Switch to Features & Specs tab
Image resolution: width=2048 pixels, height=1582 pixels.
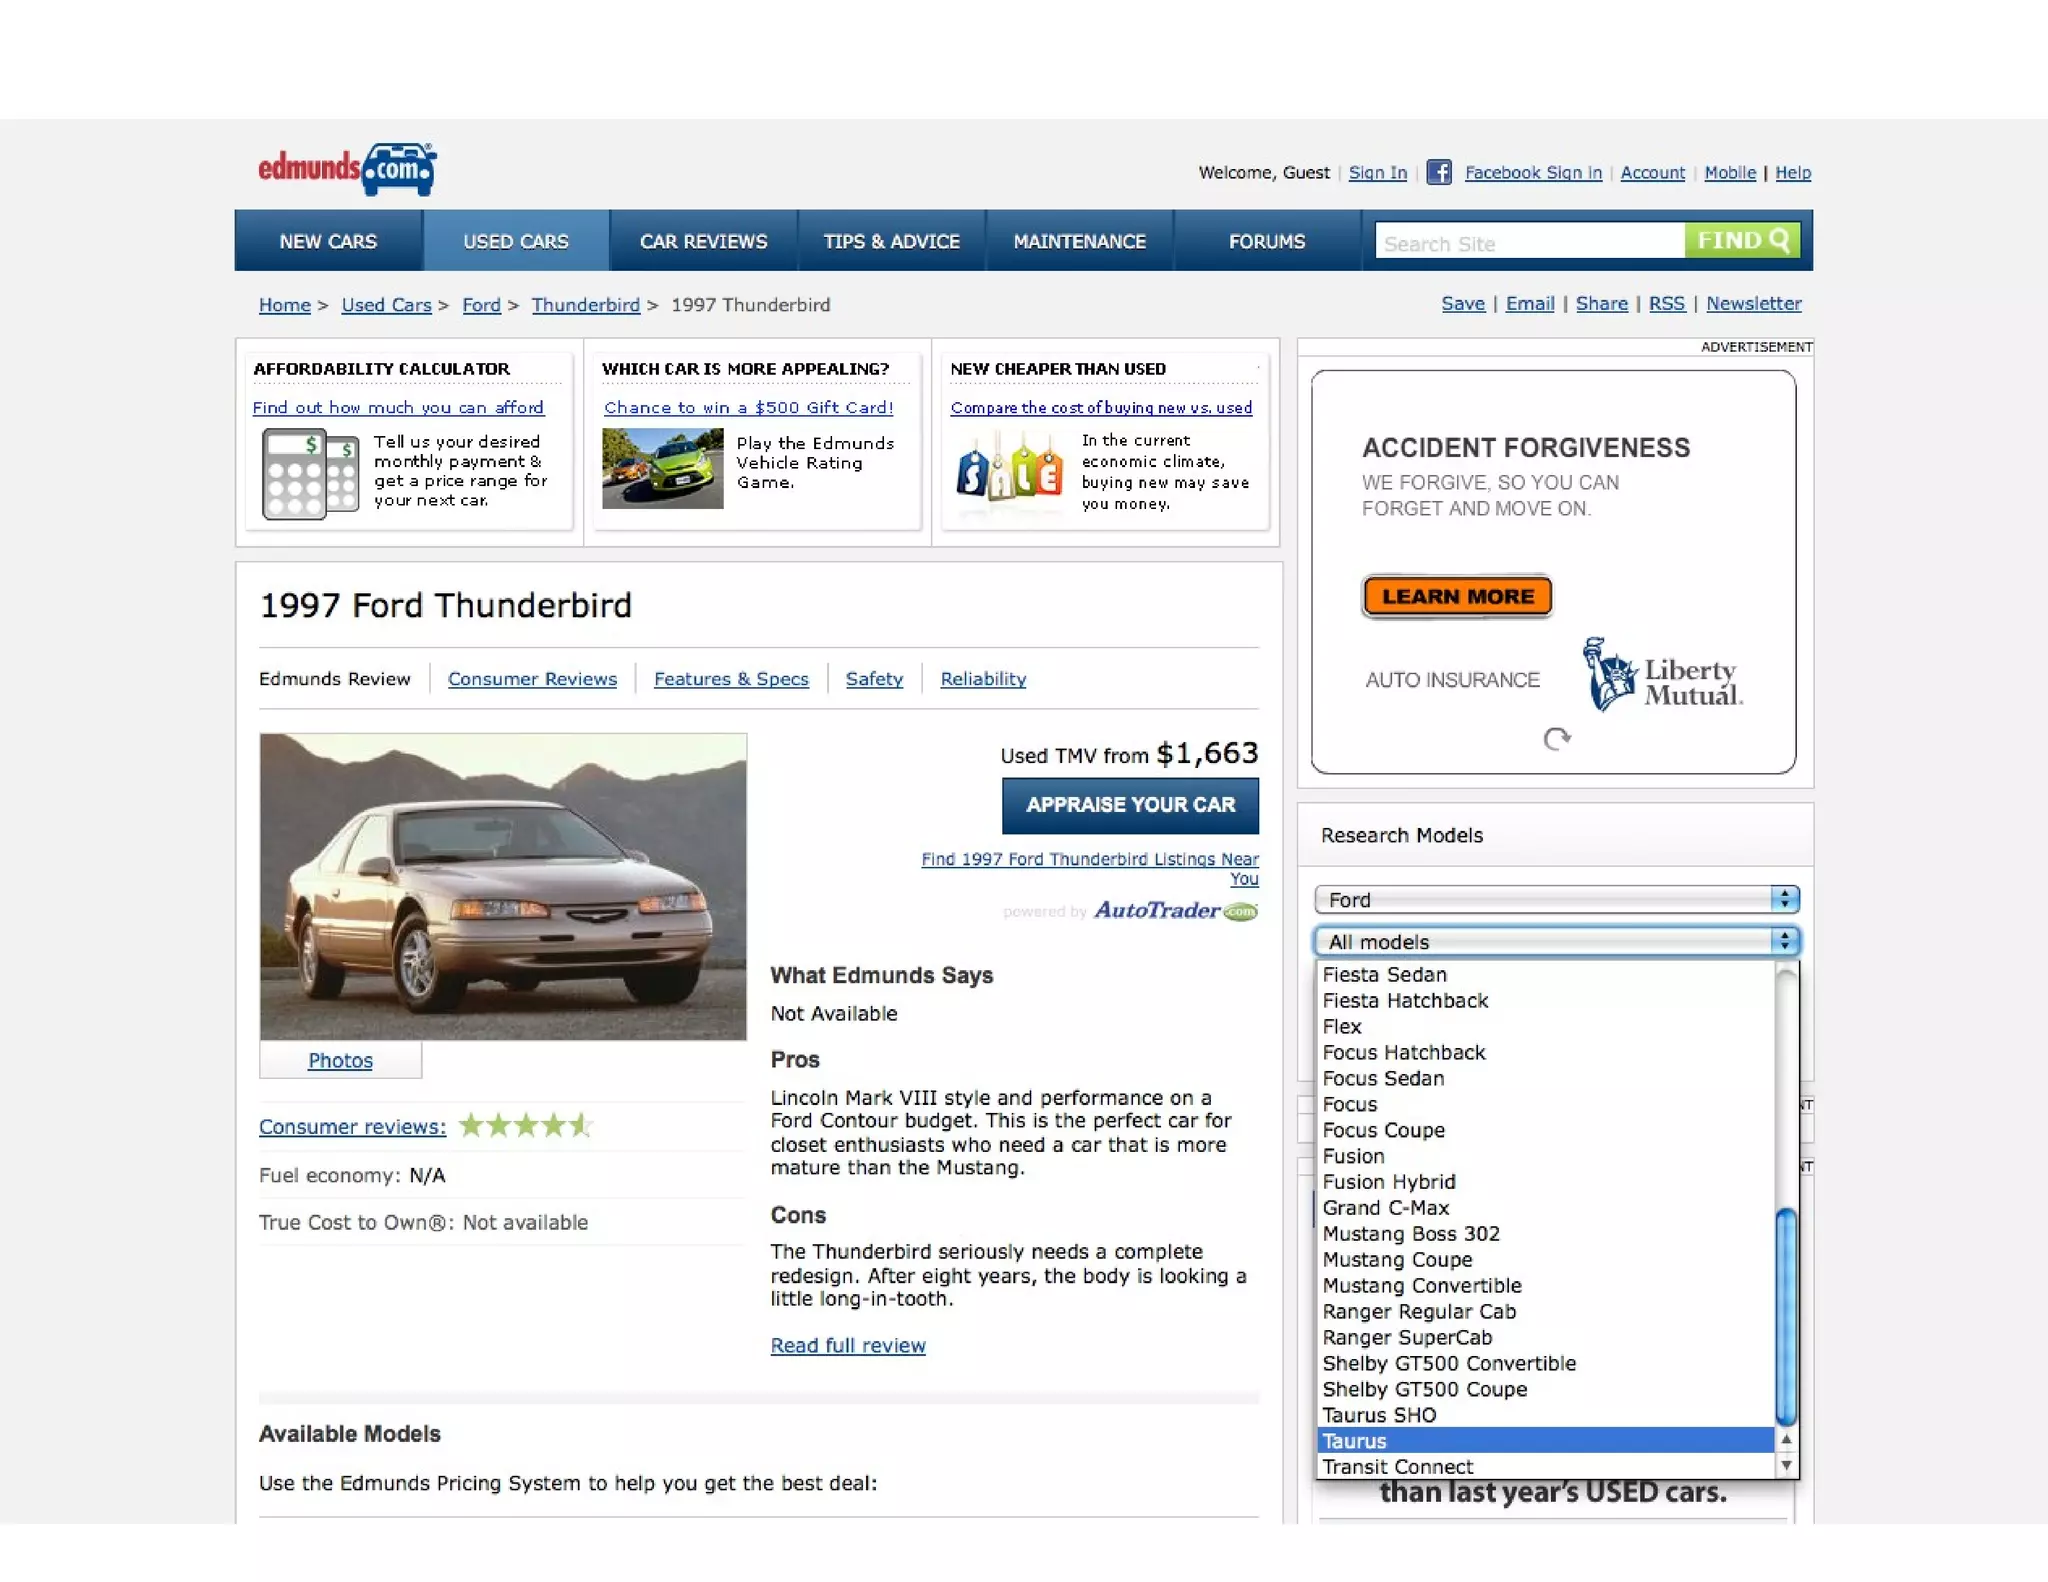tap(731, 678)
